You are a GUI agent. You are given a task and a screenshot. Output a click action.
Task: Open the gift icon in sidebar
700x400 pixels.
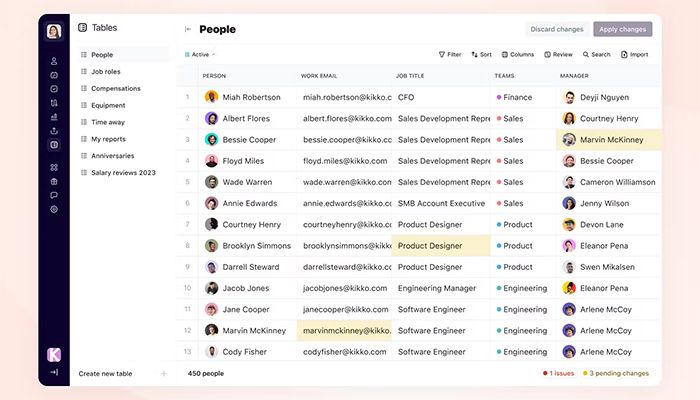(54, 181)
